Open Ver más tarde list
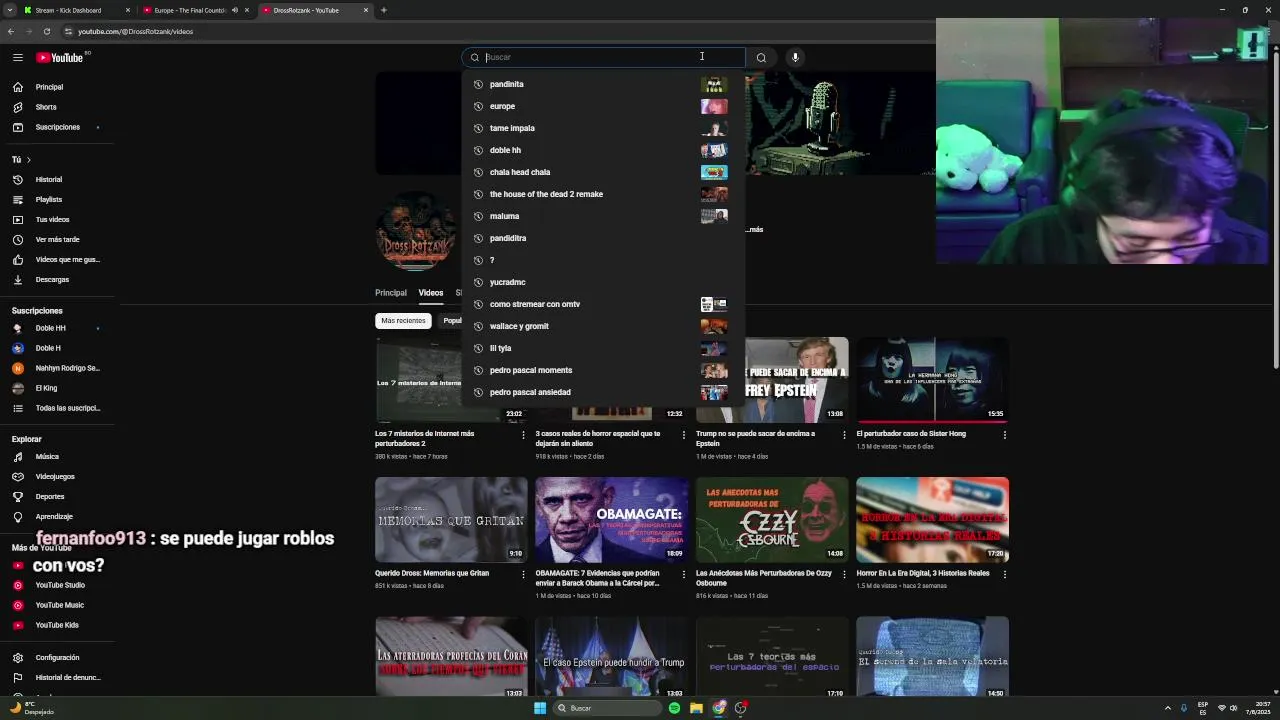This screenshot has height=720, width=1280. [x=57, y=239]
